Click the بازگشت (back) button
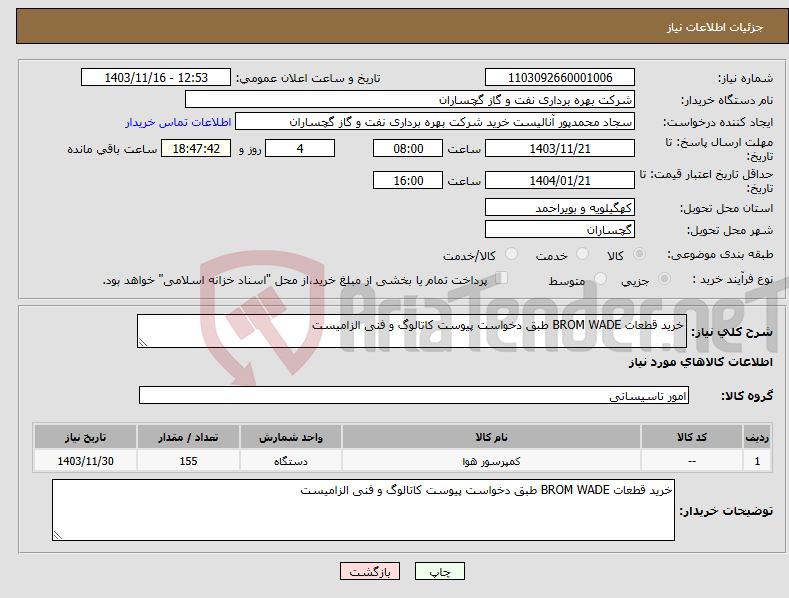This screenshot has height=598, width=789. click(x=370, y=571)
